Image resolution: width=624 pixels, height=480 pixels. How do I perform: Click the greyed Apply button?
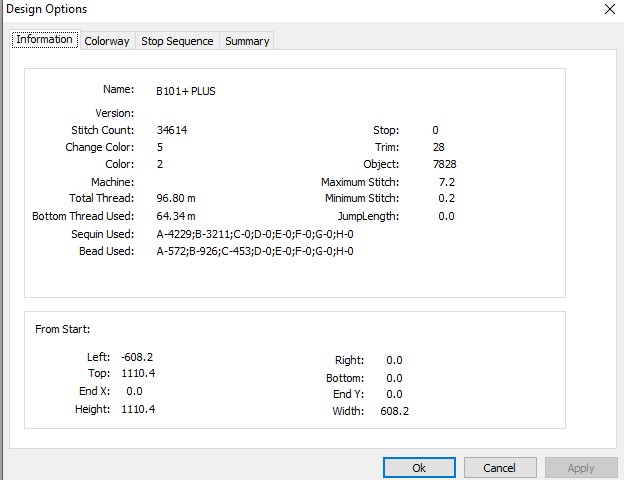pos(581,468)
